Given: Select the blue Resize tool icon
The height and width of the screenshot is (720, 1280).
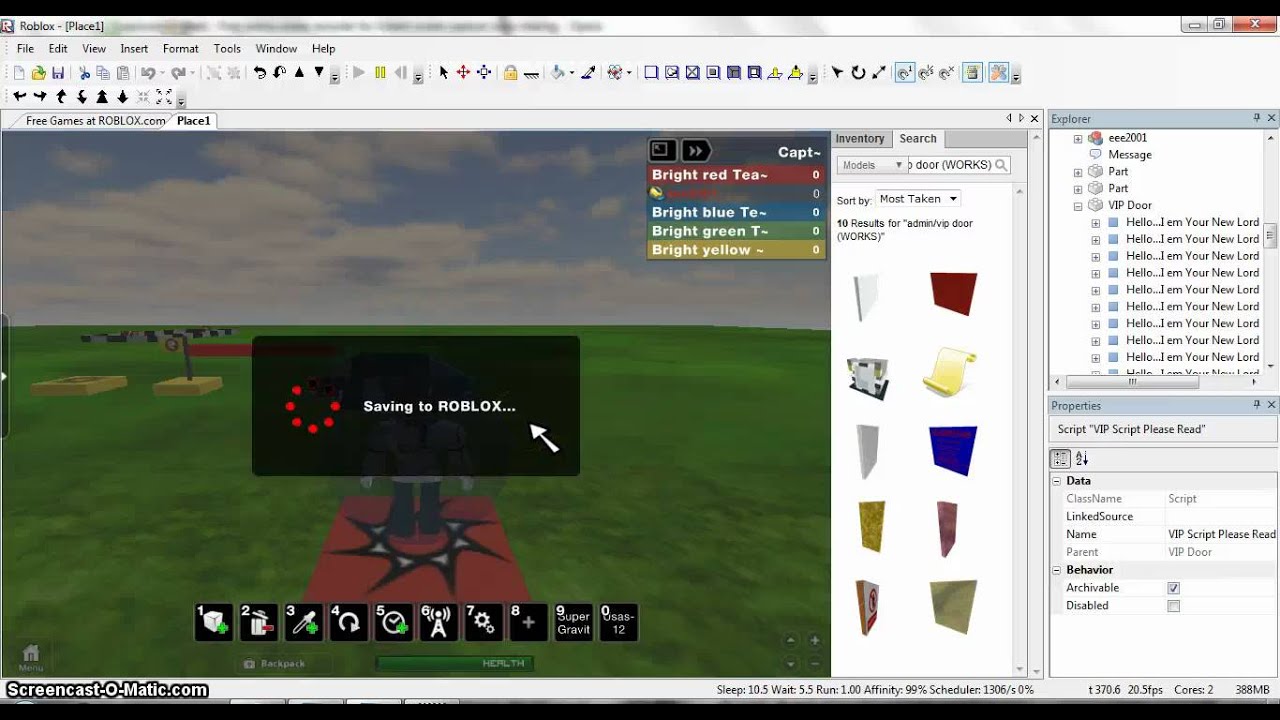Looking at the screenshot, I should pos(484,73).
